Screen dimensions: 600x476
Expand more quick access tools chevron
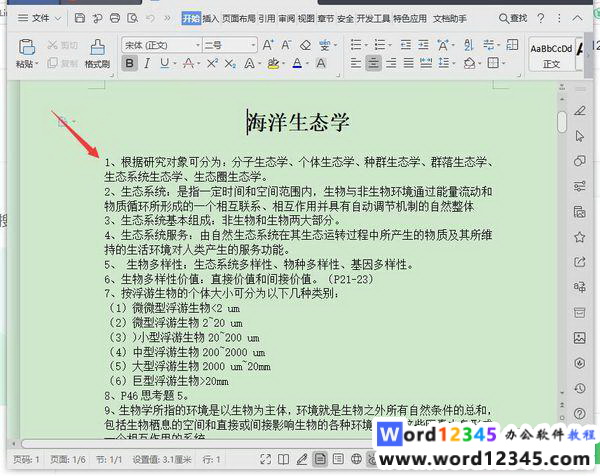167,18
